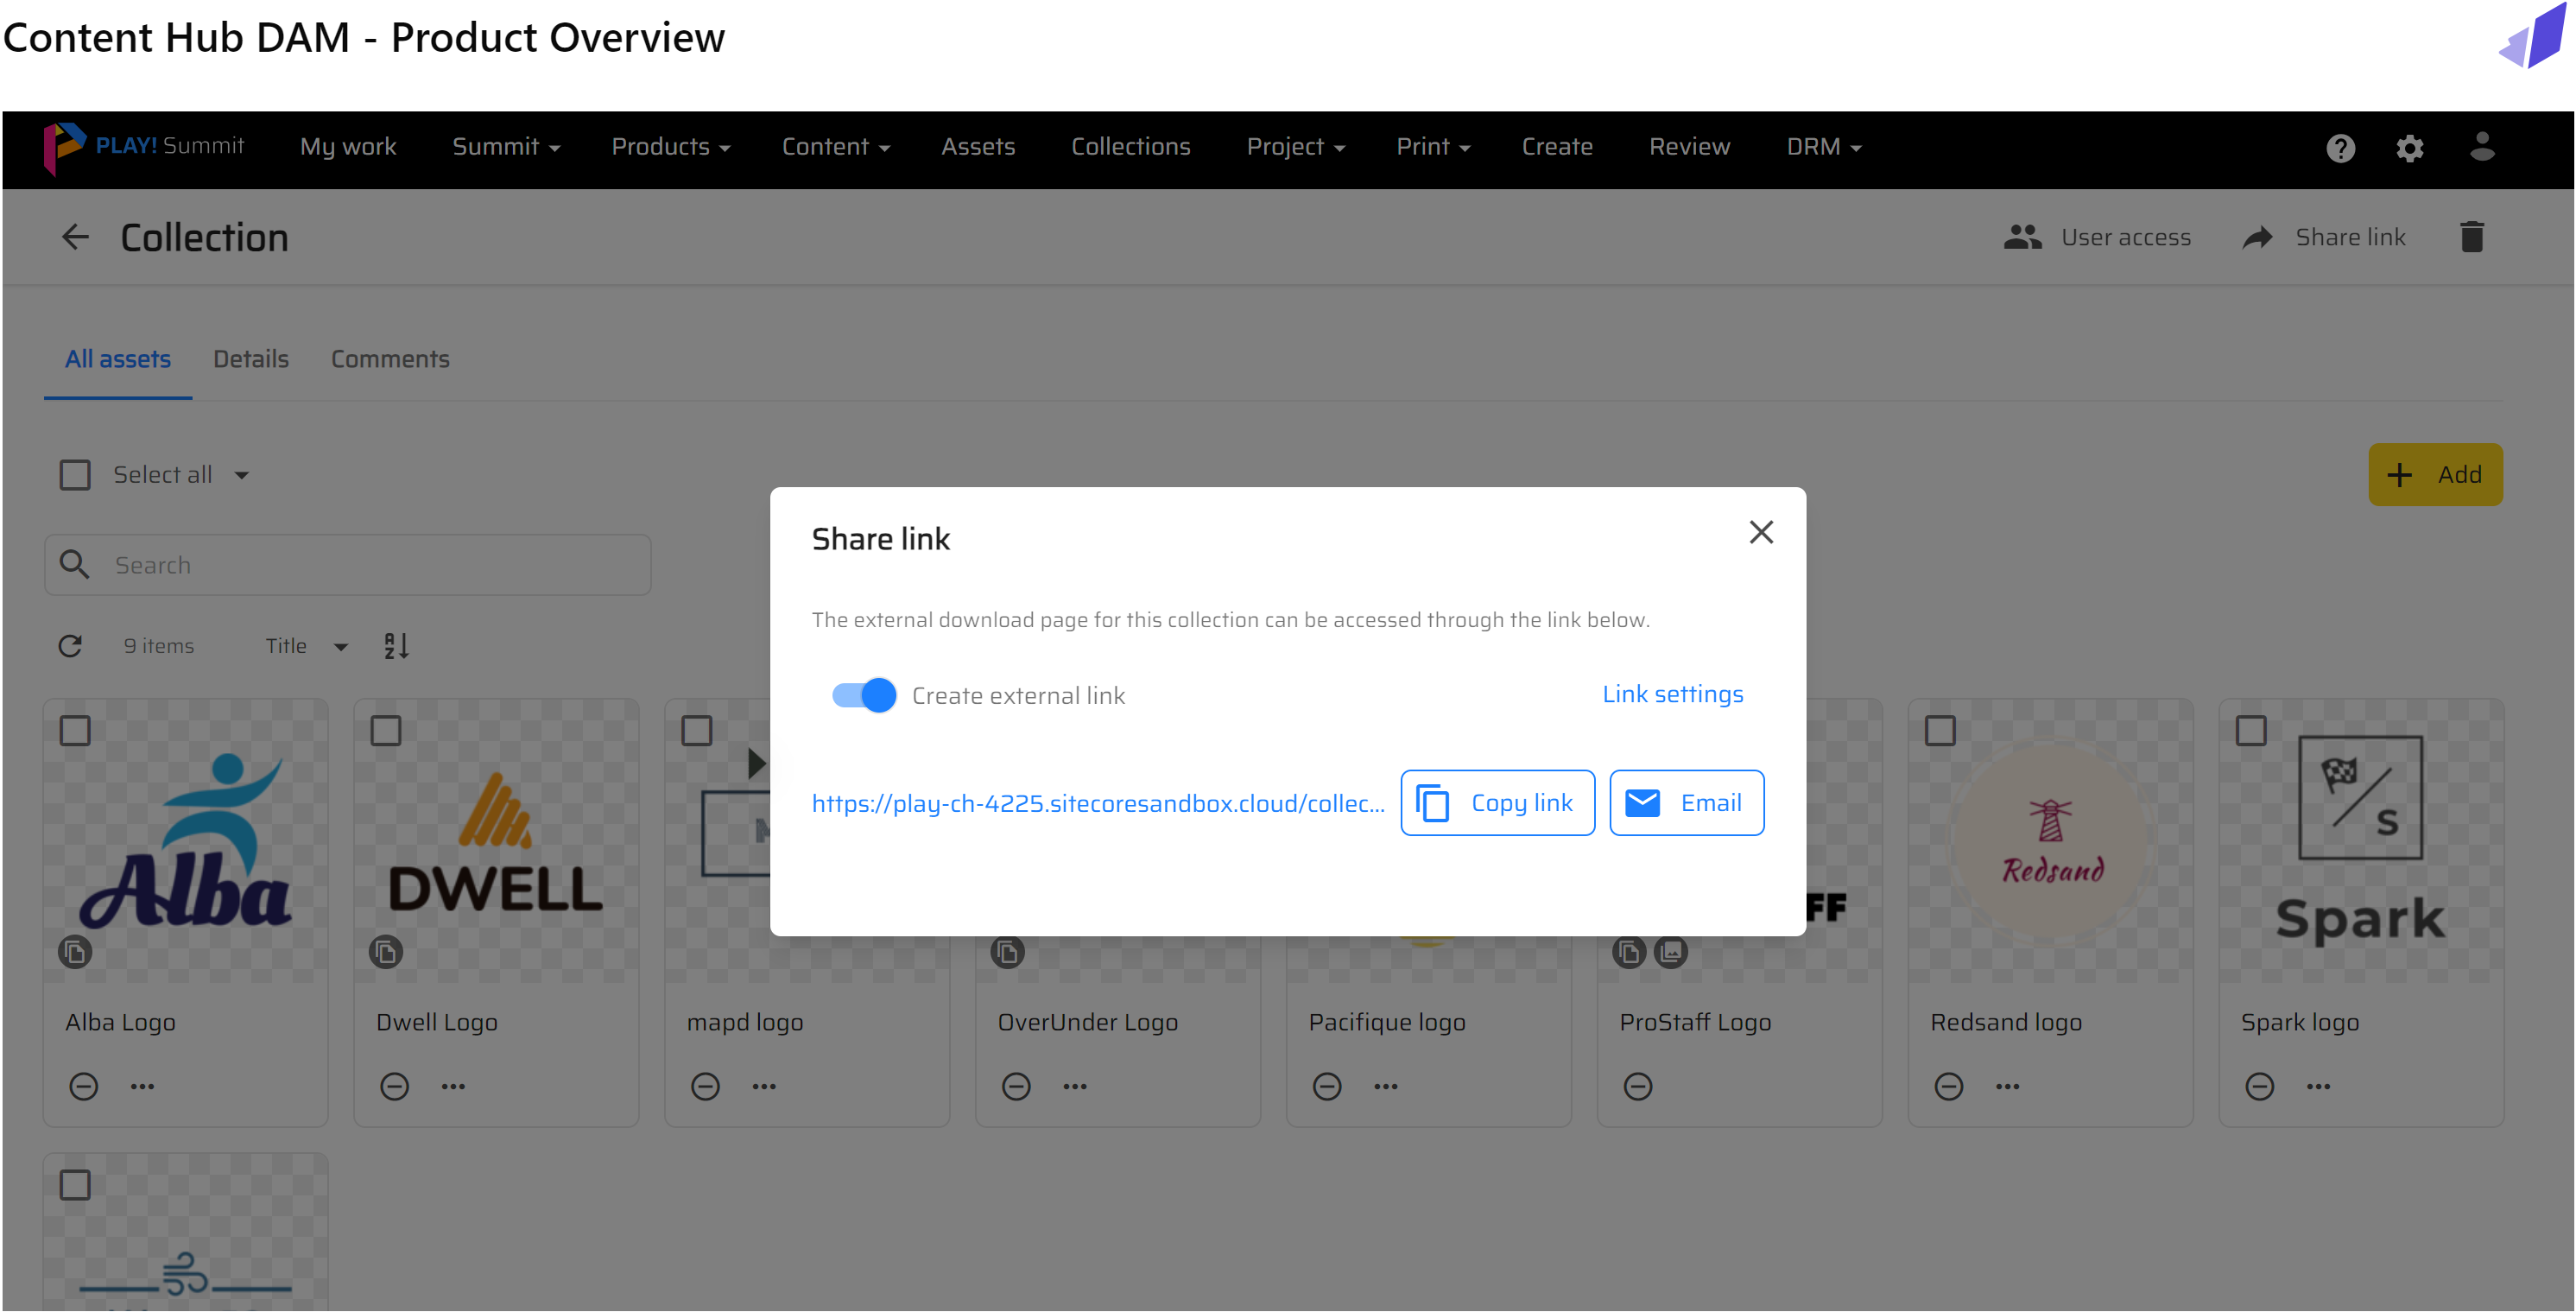This screenshot has width=2576, height=1312.
Task: Expand the Products dropdown menu
Action: point(670,147)
